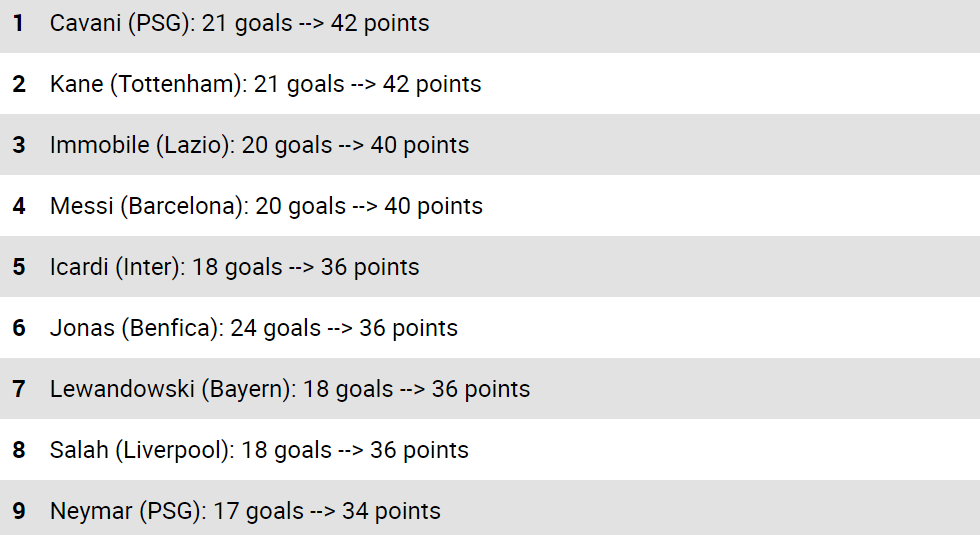Click the Neymar (PSG) row text
This screenshot has width=980, height=535.
(245, 511)
